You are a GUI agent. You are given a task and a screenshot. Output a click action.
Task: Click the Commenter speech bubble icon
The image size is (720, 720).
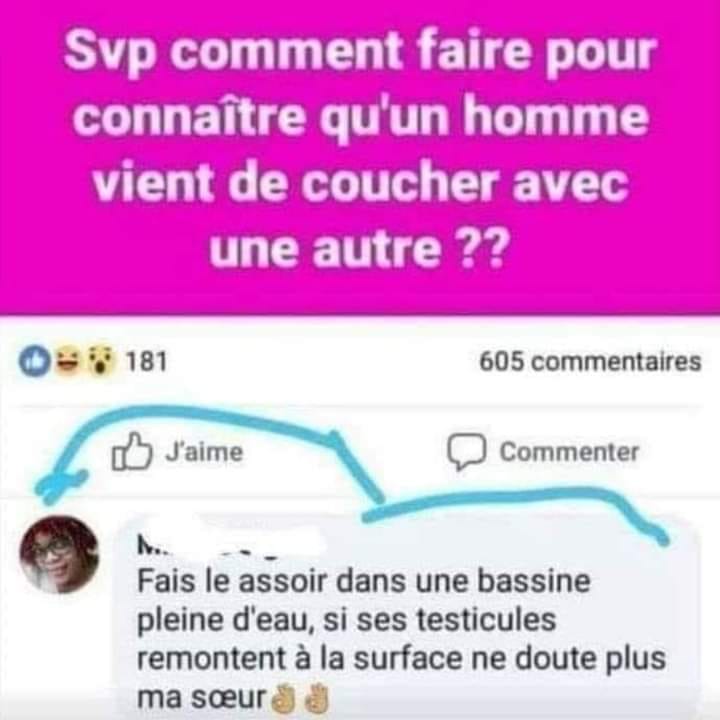coord(467,452)
